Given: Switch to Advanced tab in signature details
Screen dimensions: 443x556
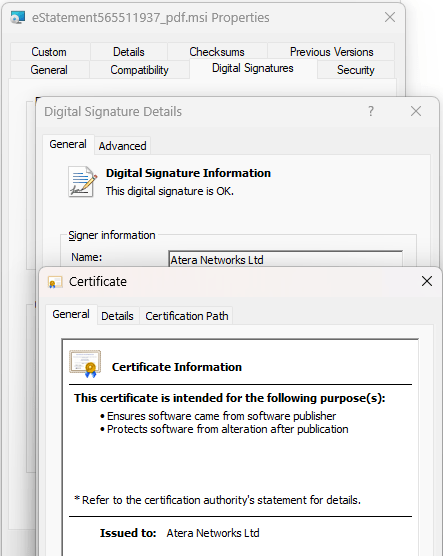Looking at the screenshot, I should 122,146.
